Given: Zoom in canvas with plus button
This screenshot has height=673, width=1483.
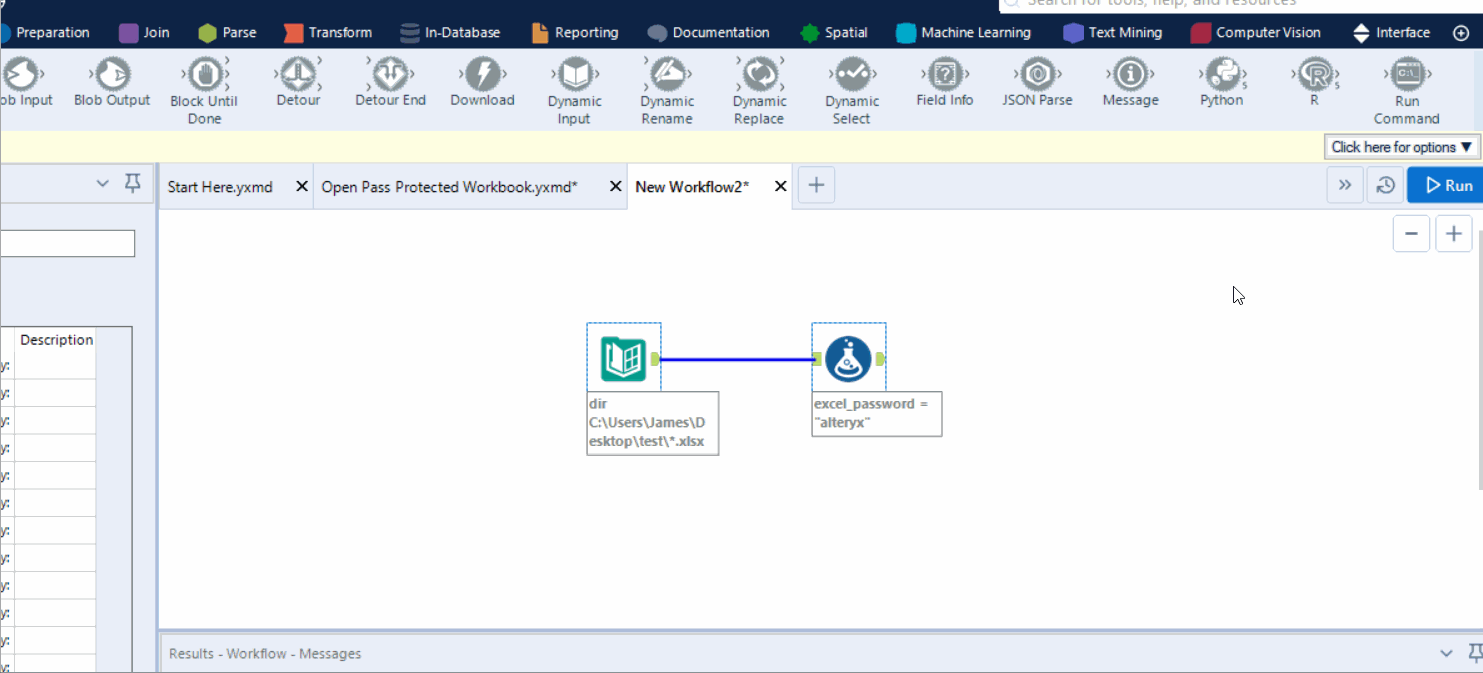Looking at the screenshot, I should click(x=1453, y=234).
